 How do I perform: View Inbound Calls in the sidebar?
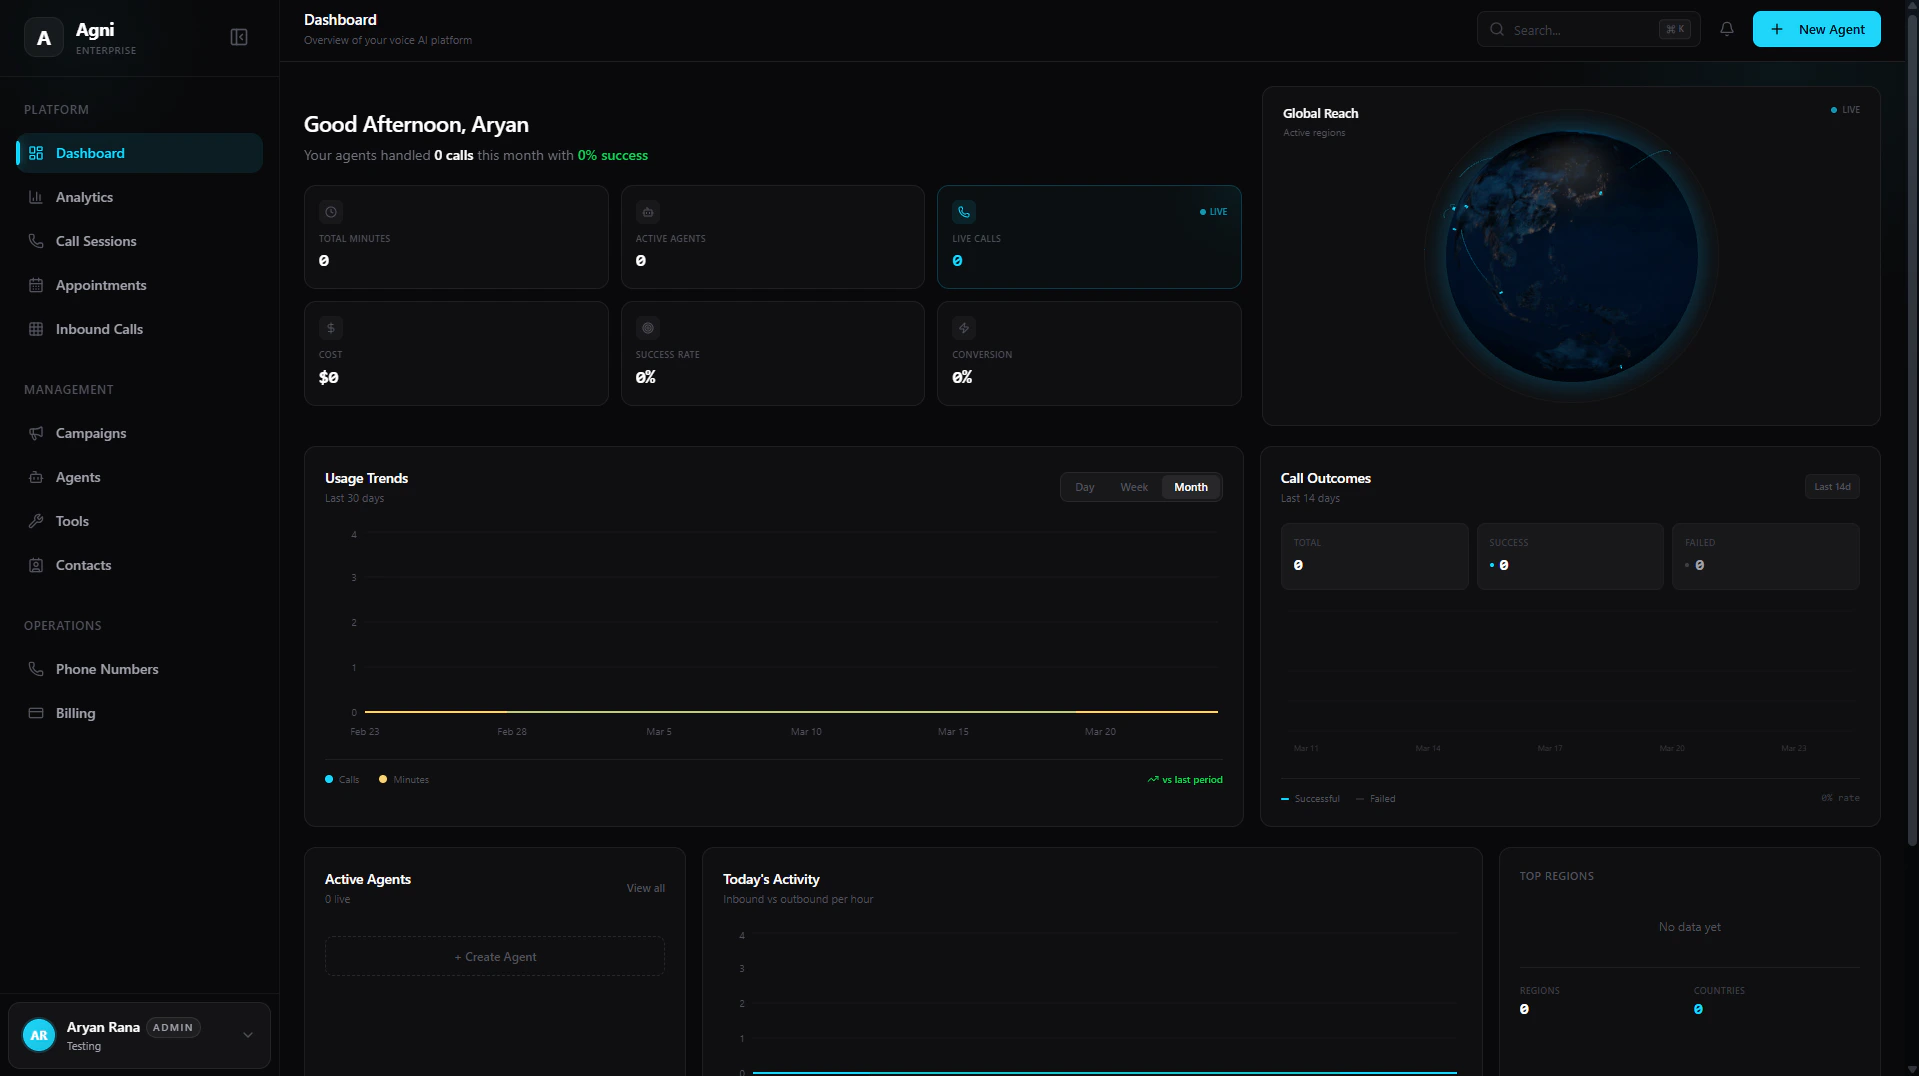click(x=98, y=329)
